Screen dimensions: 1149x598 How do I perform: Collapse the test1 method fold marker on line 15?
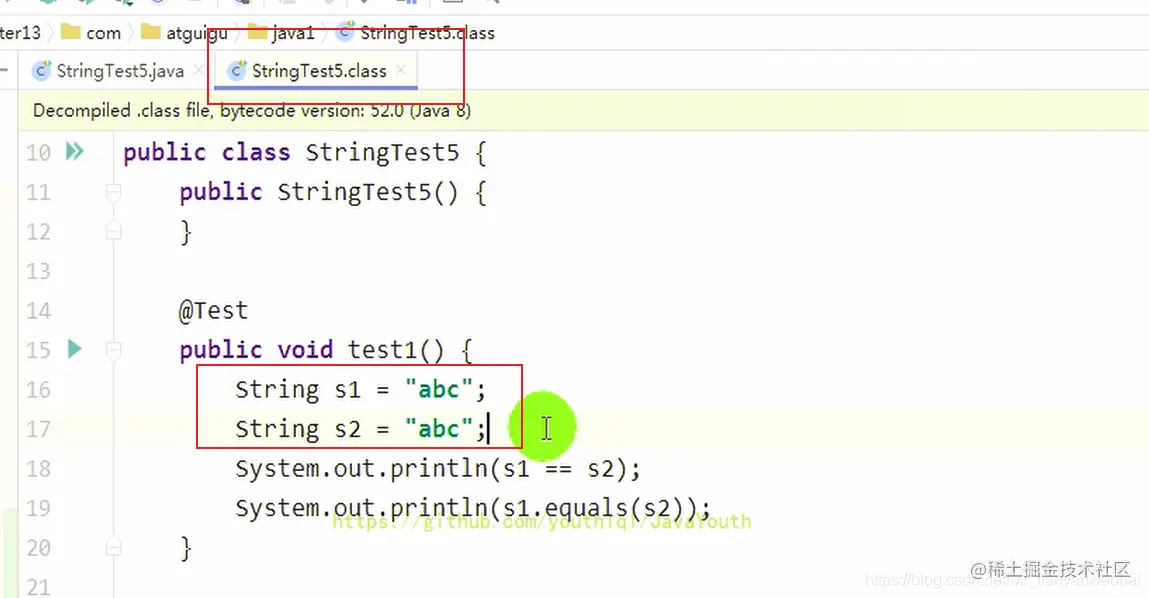click(x=113, y=350)
